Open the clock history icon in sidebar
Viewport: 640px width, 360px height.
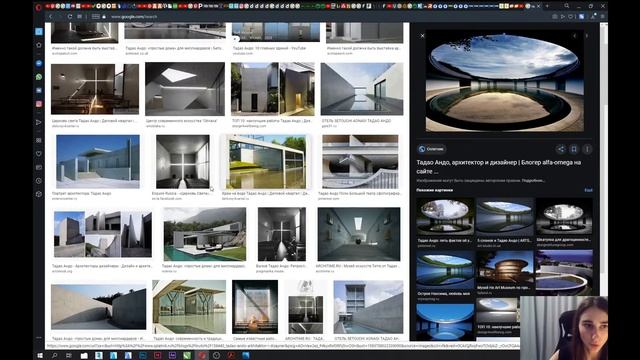pyautogui.click(x=39, y=181)
